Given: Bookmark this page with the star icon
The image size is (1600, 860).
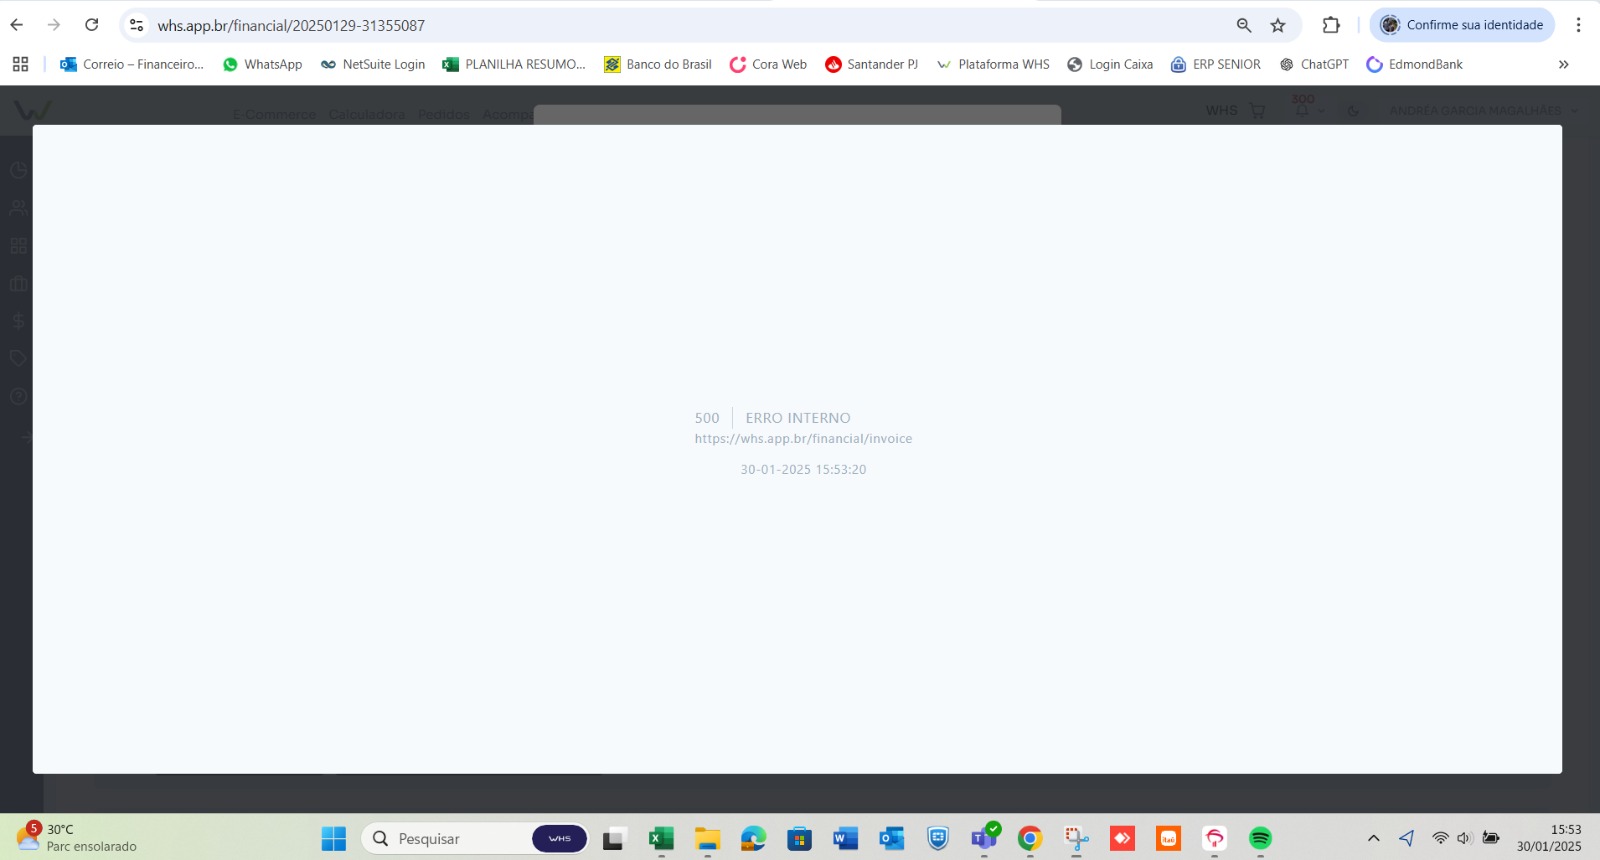Looking at the screenshot, I should point(1278,25).
